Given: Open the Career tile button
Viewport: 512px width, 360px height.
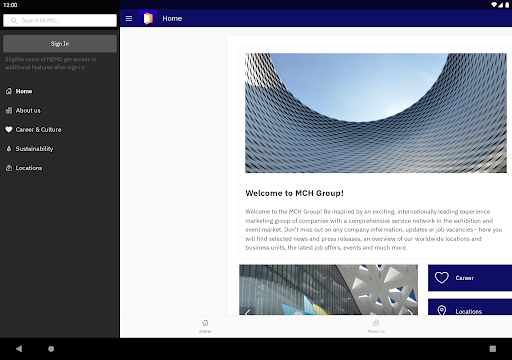Looking at the screenshot, I should 470,278.
